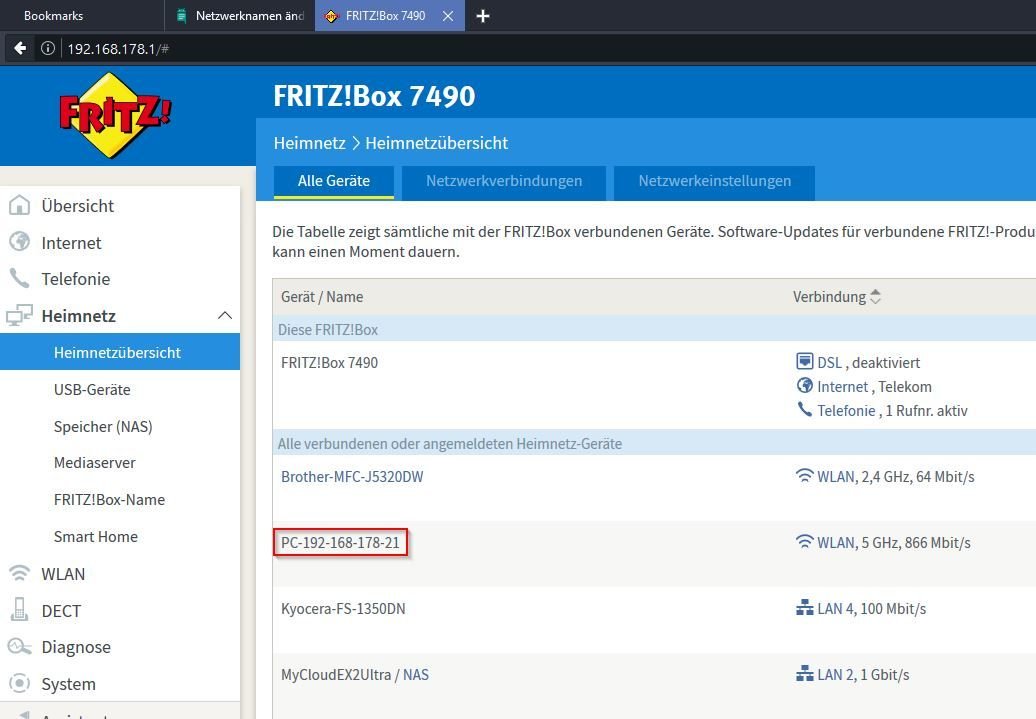Click Telefonie link in Verbindung column
The width and height of the screenshot is (1036, 719).
coord(846,410)
